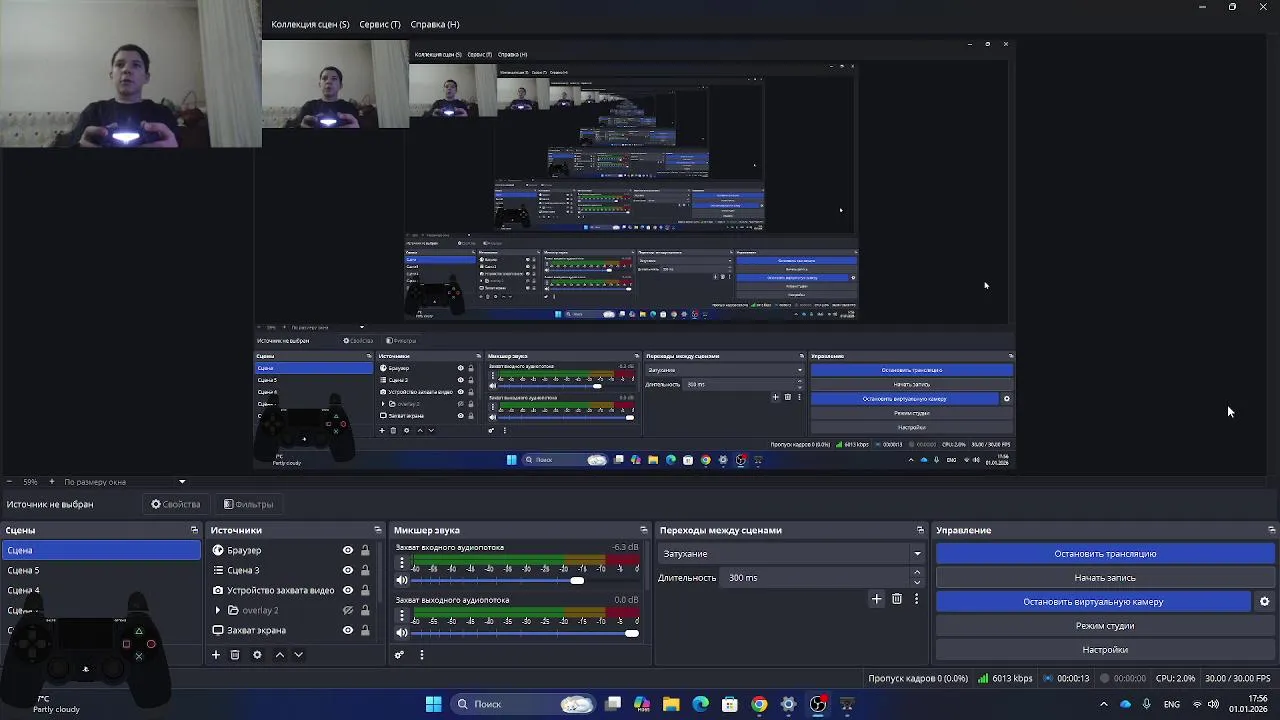
Task: Toggle lock on Захват экрана source
Action: click(365, 630)
